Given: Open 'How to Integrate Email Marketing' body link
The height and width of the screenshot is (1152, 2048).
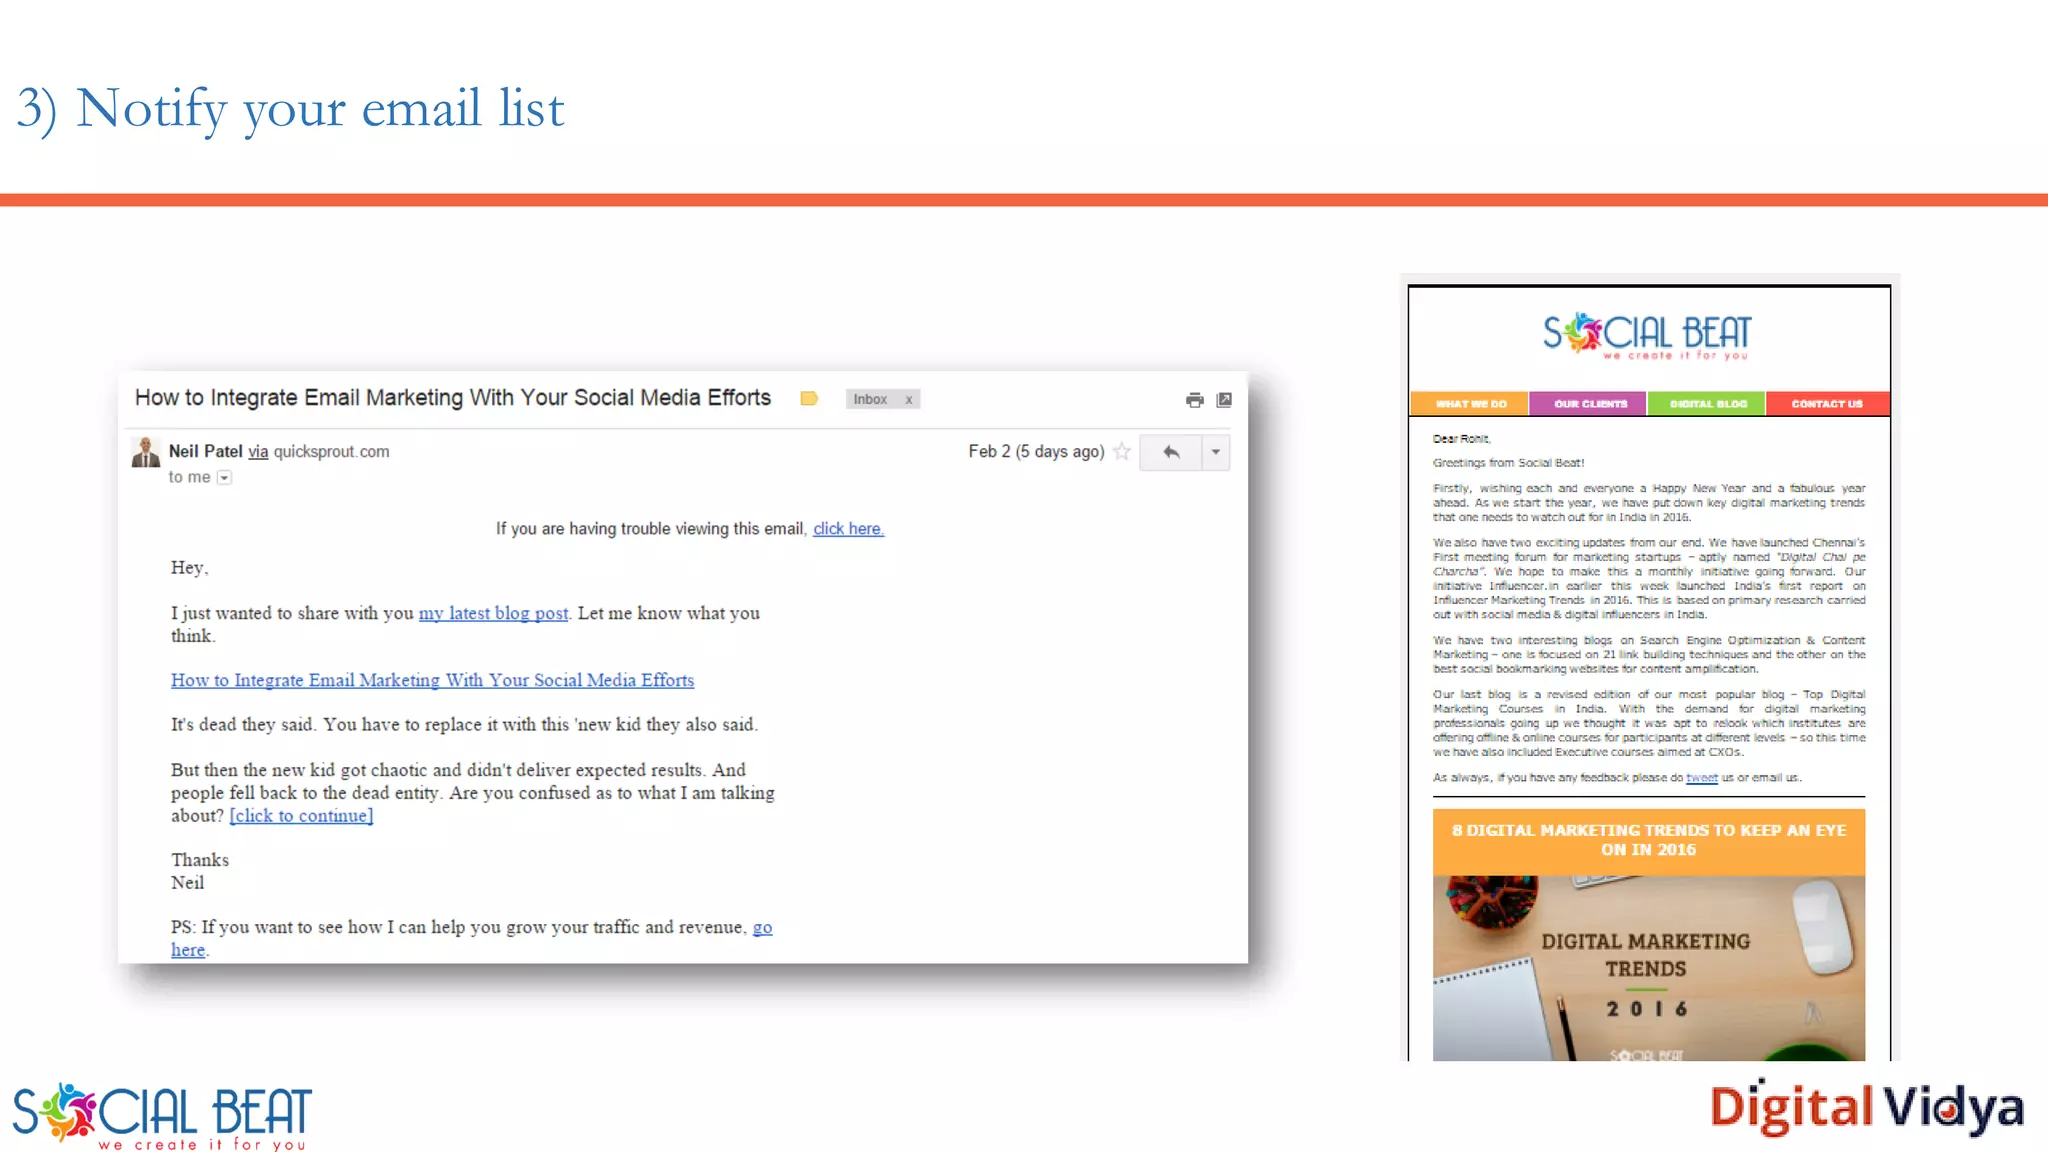Looking at the screenshot, I should pyautogui.click(x=432, y=680).
